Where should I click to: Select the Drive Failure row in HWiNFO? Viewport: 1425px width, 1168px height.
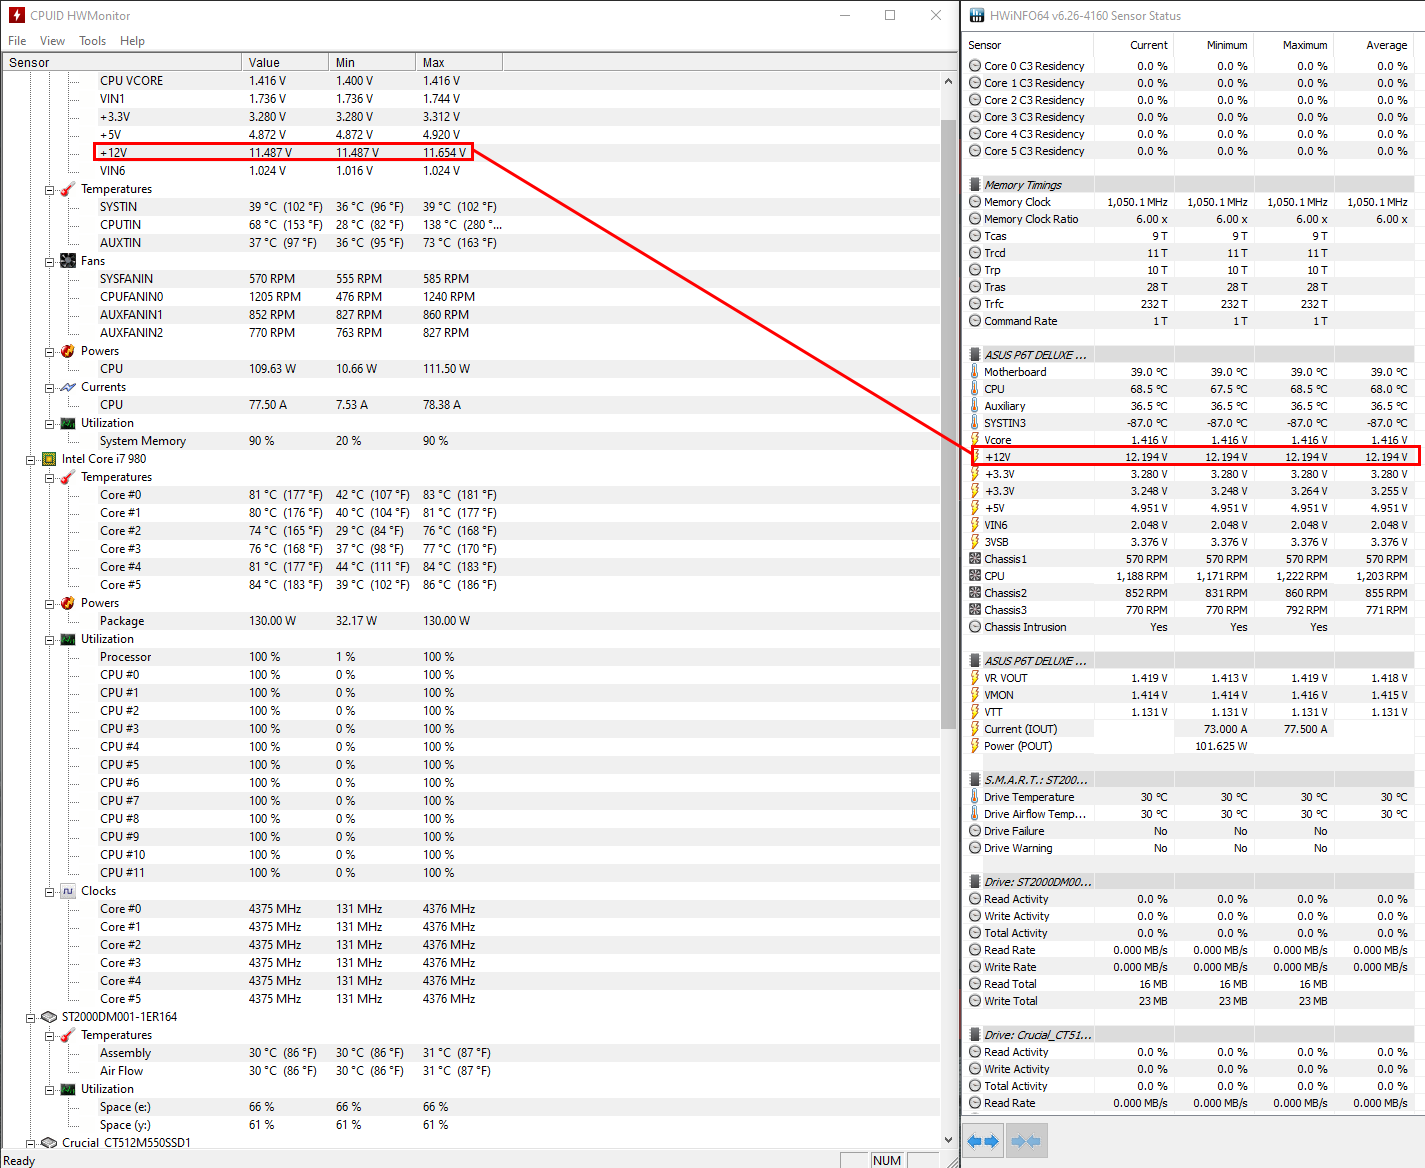1190,831
